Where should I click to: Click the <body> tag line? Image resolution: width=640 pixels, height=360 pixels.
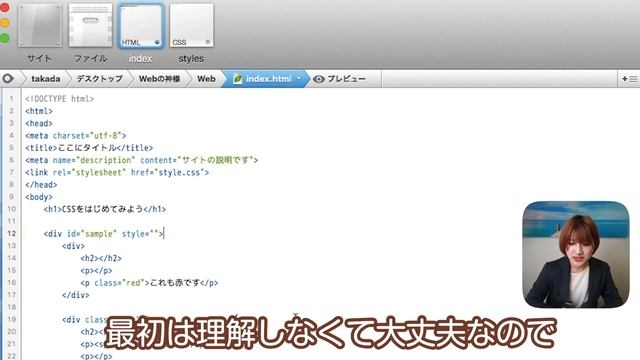point(39,197)
